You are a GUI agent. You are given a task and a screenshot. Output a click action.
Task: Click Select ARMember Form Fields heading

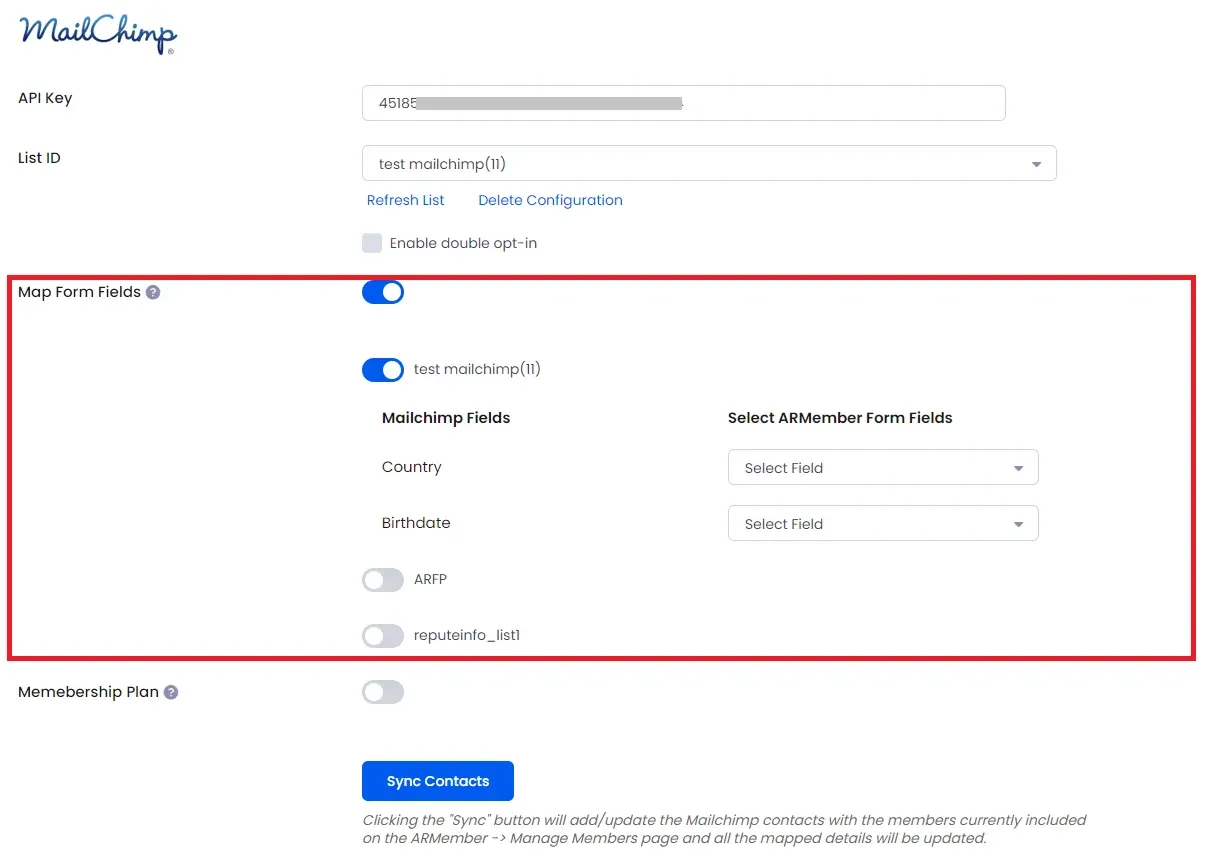[x=840, y=418]
